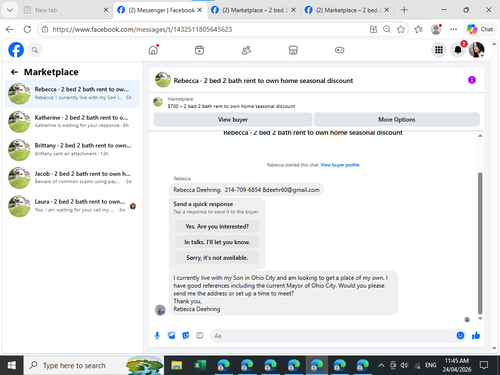Go back with the browser back arrow
The width and height of the screenshot is (500, 375).
[x=10, y=29]
